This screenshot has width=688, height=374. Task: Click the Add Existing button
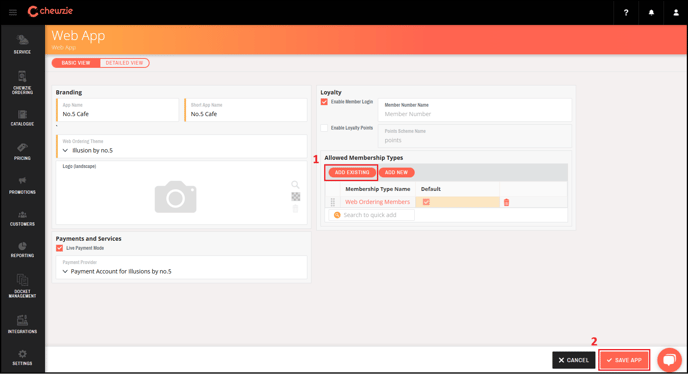[352, 173]
